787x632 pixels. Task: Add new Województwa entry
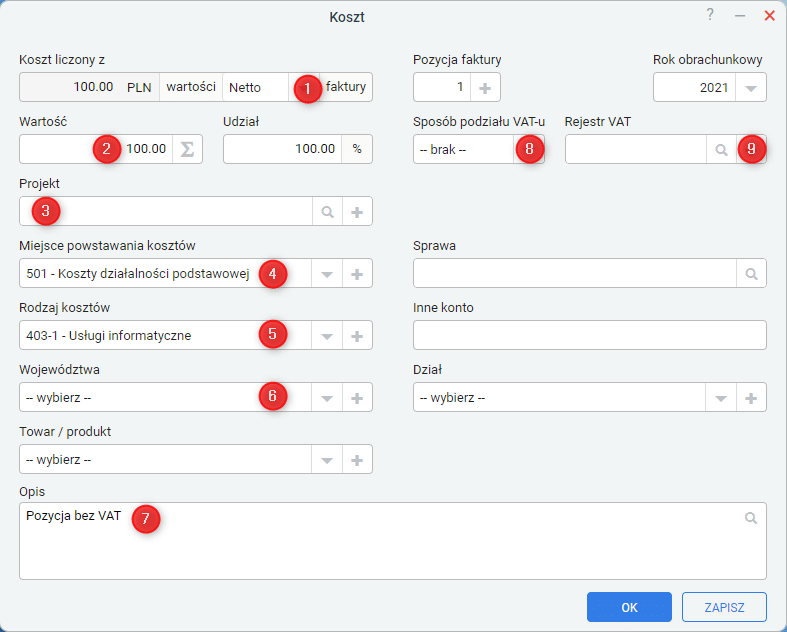(357, 398)
